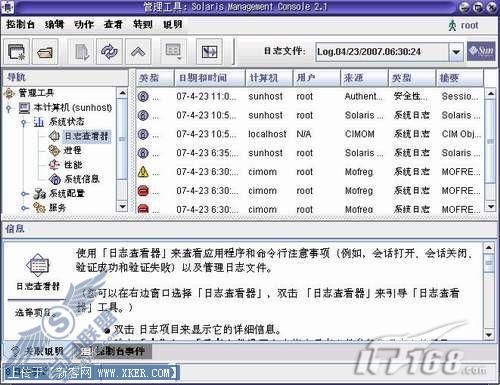Expand the 服务 tree node
The image size is (500, 385).
coord(23,208)
